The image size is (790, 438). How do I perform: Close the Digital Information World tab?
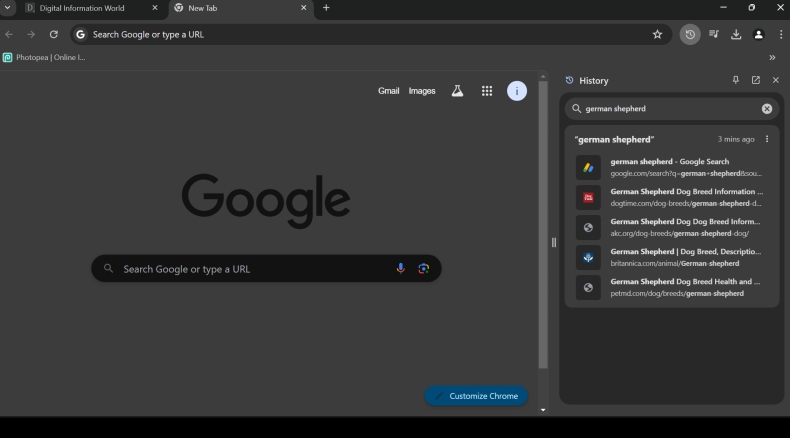(x=155, y=8)
